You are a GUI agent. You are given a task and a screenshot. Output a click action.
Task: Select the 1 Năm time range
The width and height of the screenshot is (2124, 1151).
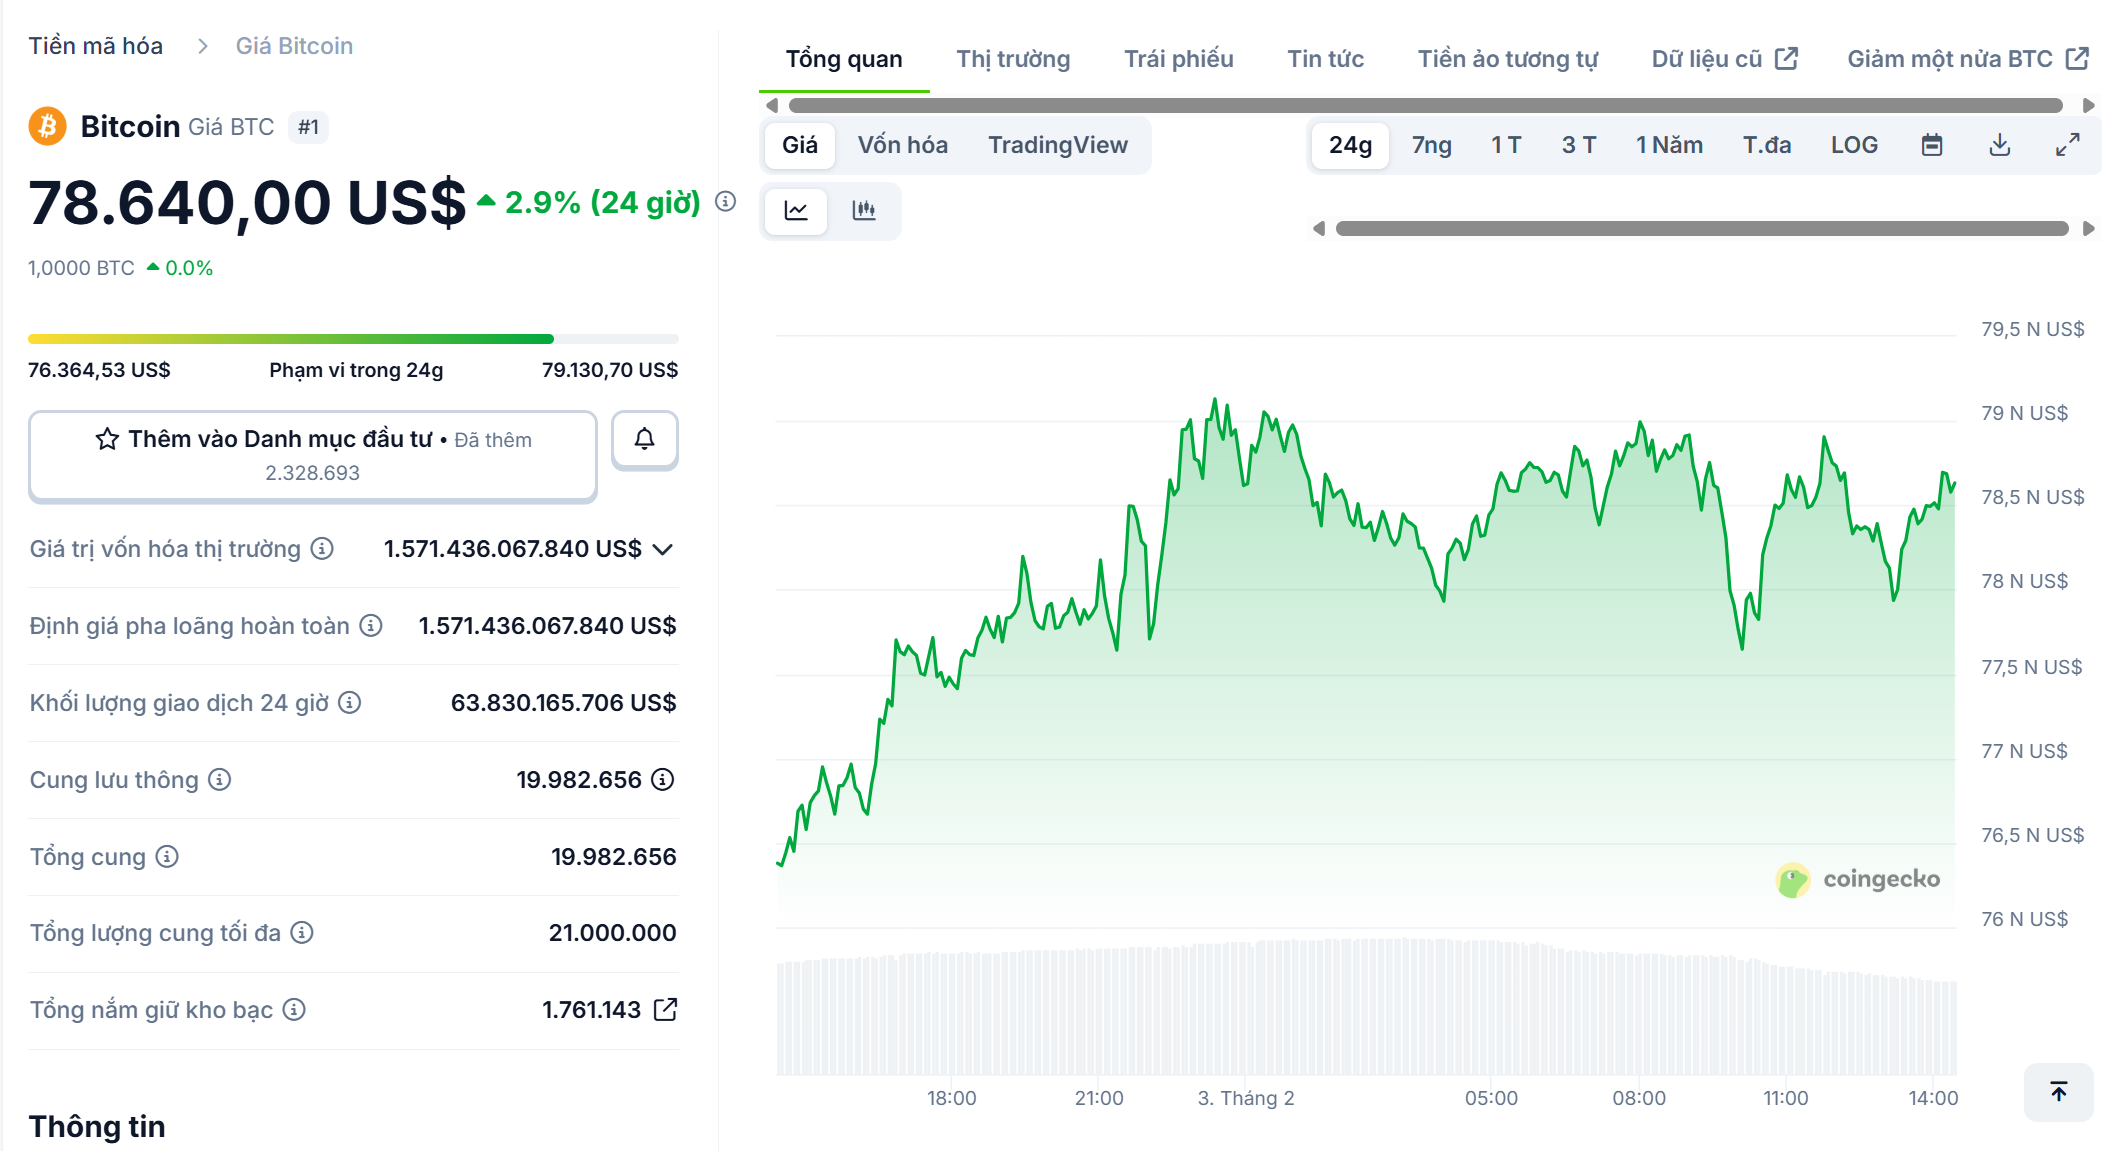1668,145
